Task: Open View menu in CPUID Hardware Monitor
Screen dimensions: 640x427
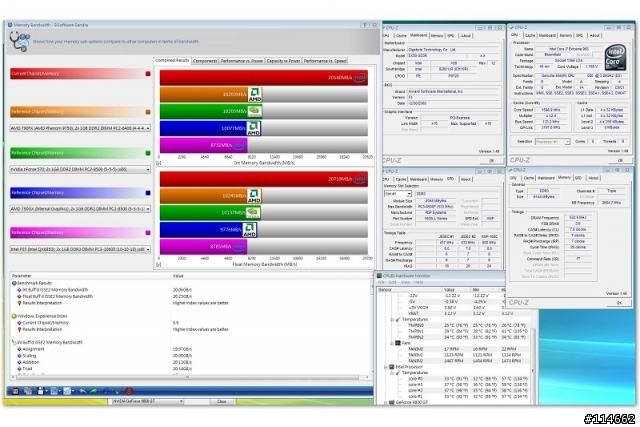Action: [405, 282]
